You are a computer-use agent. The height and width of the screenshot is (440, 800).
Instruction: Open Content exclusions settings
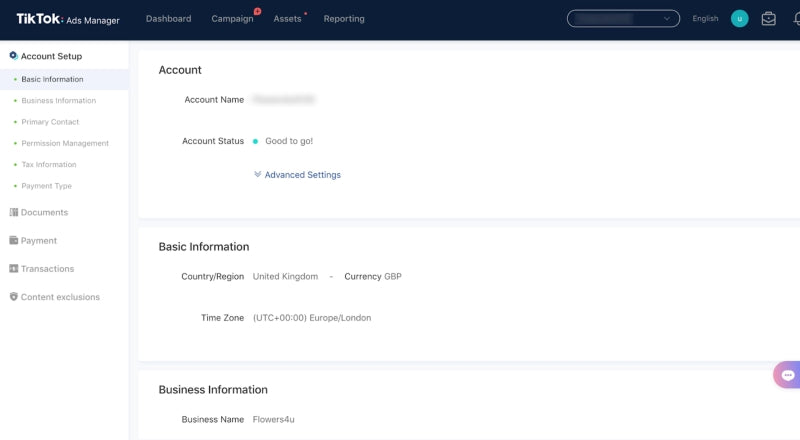[60, 297]
